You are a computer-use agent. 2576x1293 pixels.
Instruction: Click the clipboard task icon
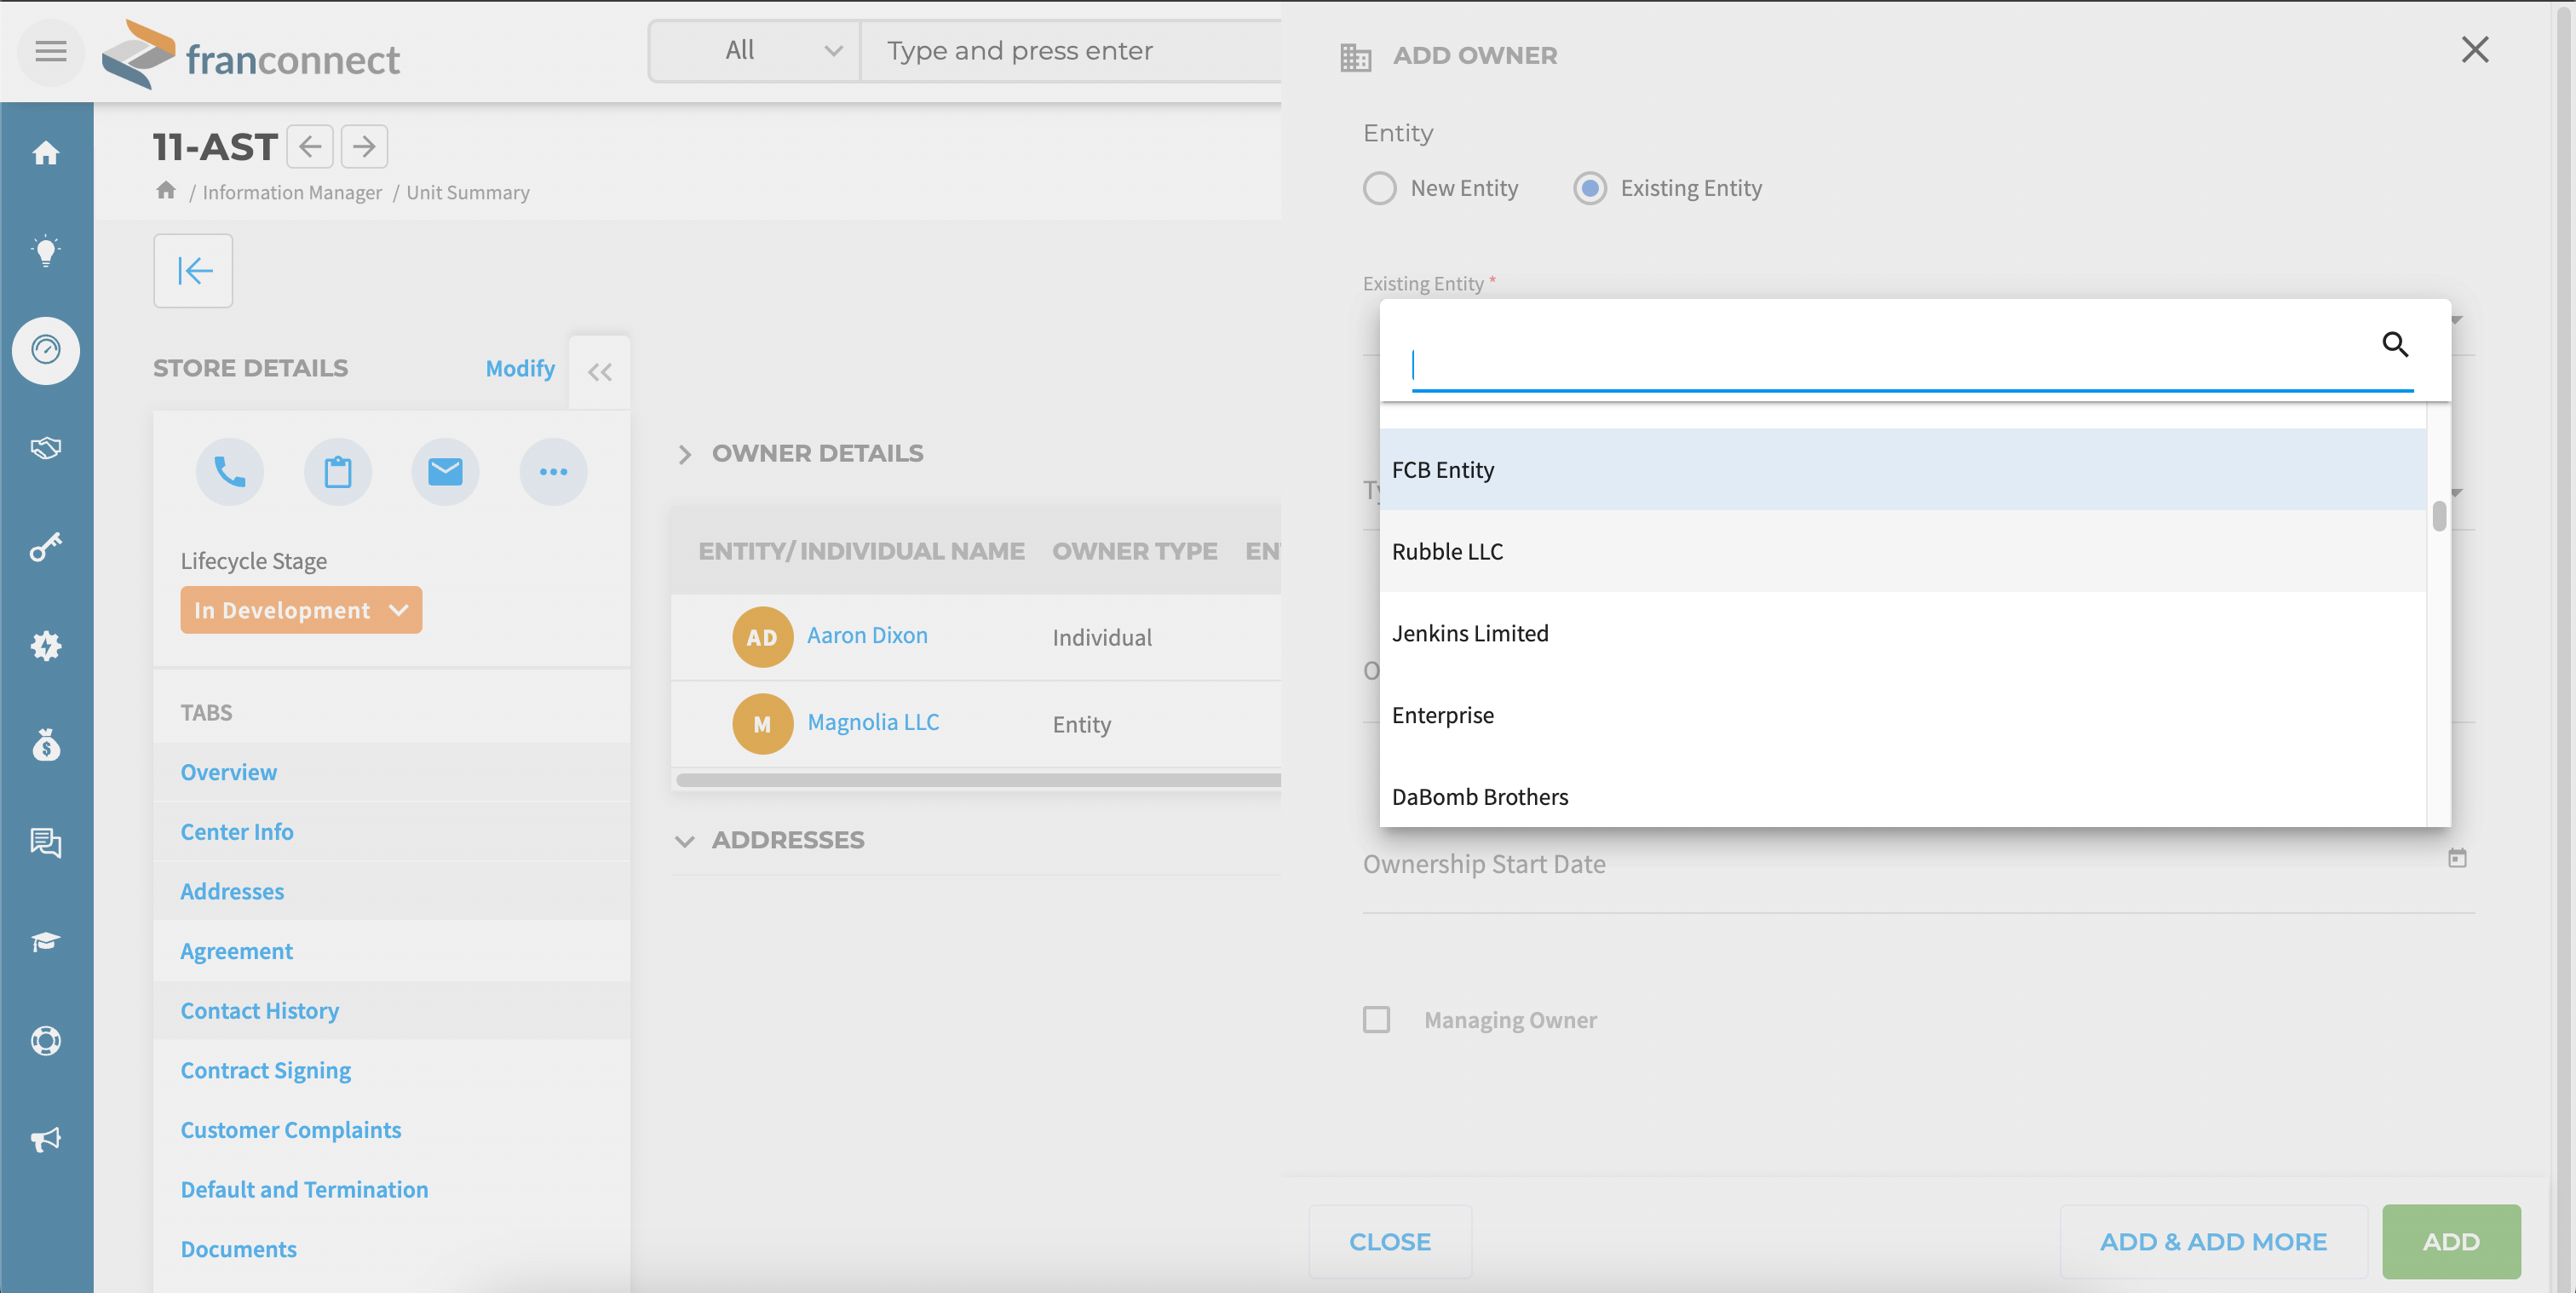coord(338,472)
